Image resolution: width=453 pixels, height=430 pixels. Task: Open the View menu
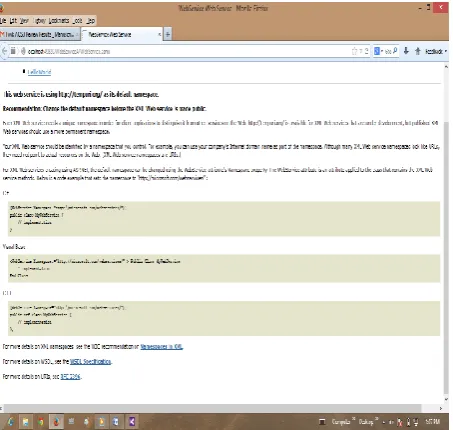pyautogui.click(x=24, y=21)
